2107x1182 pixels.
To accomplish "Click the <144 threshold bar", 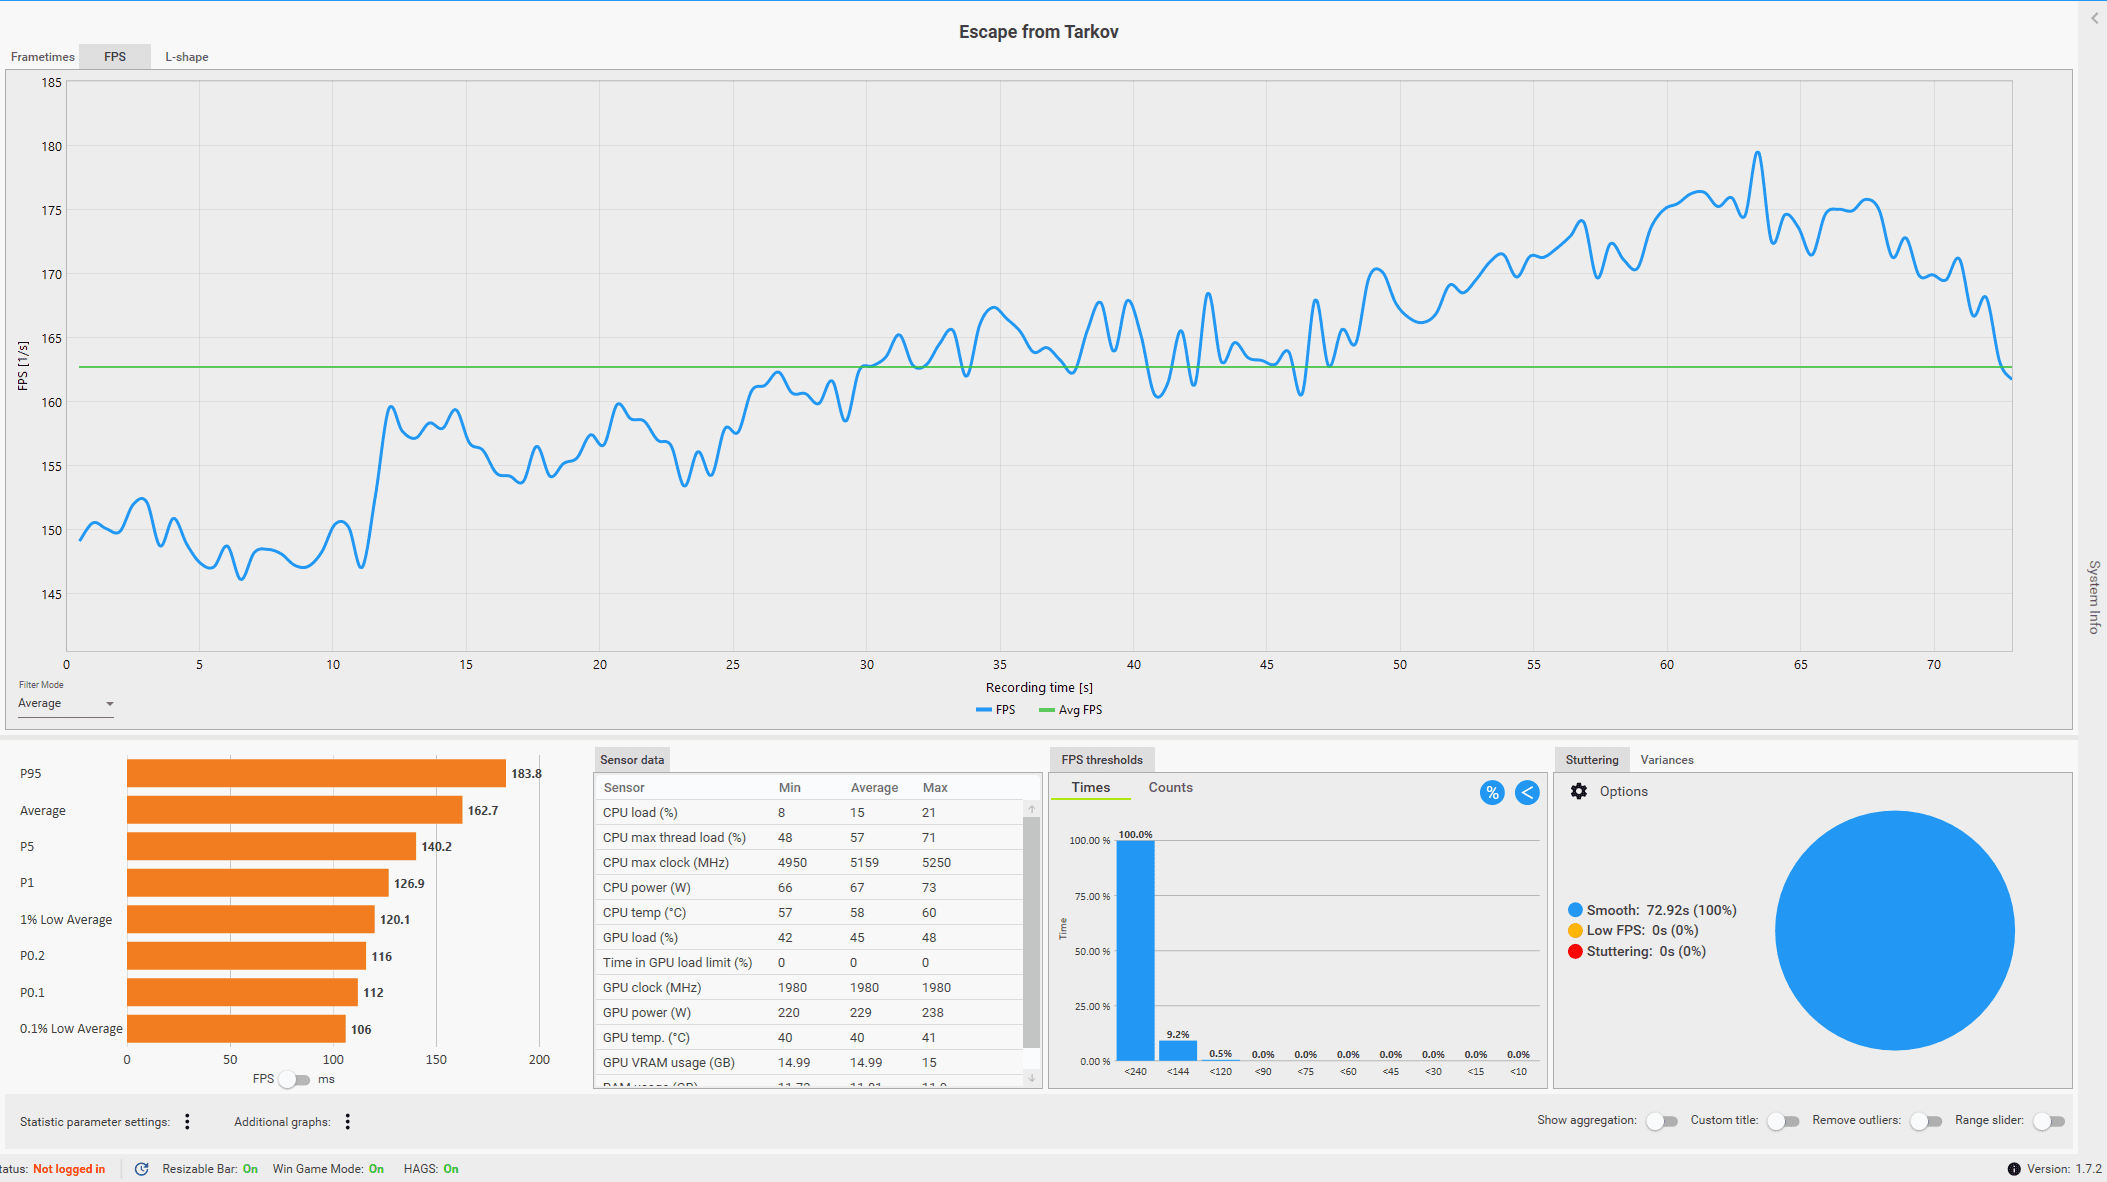I will [x=1178, y=1050].
